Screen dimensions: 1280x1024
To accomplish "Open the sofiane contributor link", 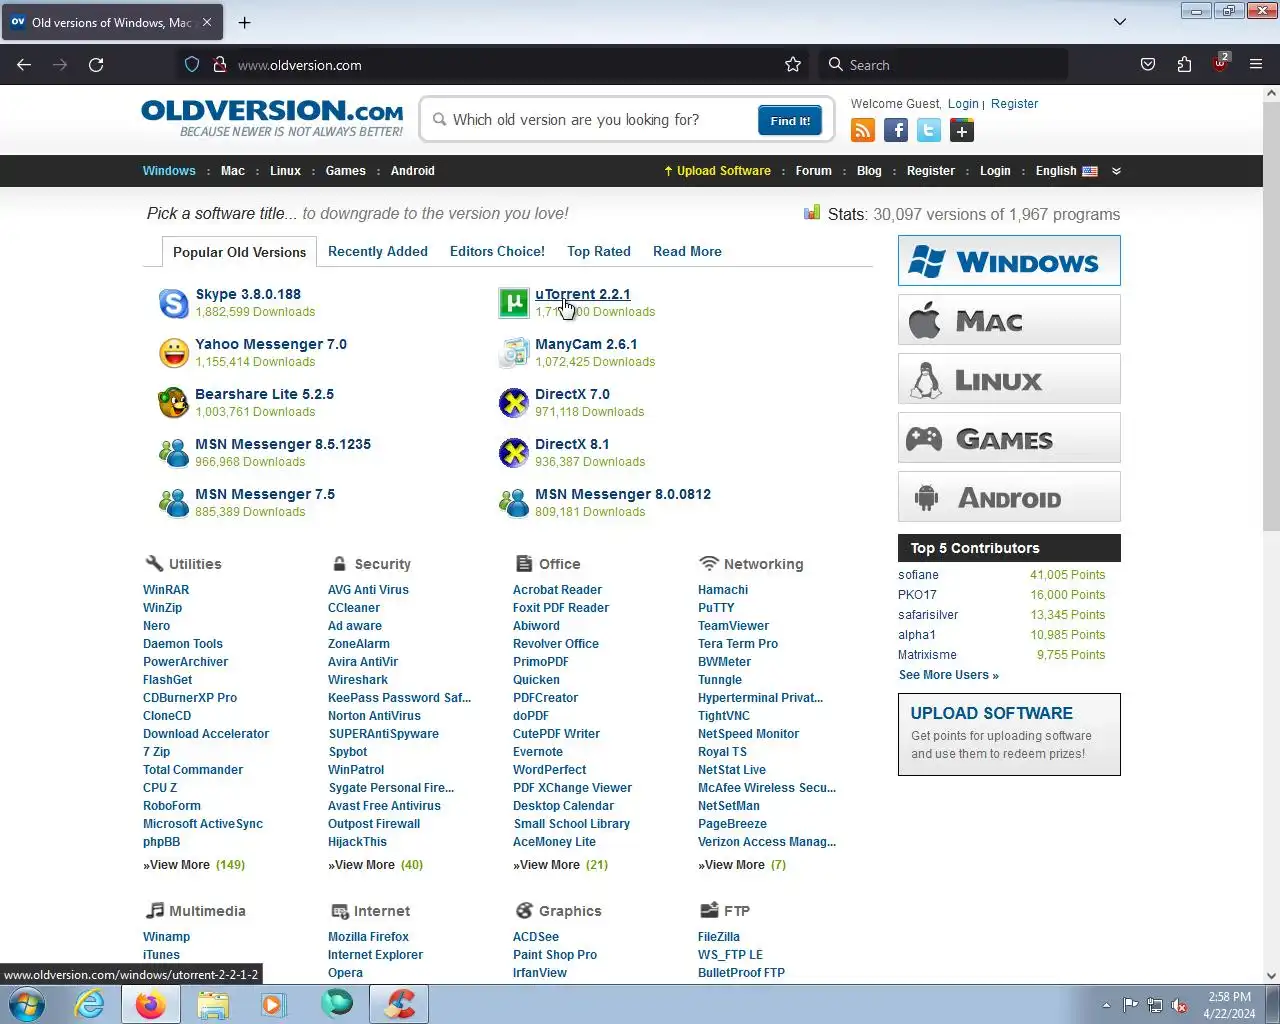I will 918,575.
